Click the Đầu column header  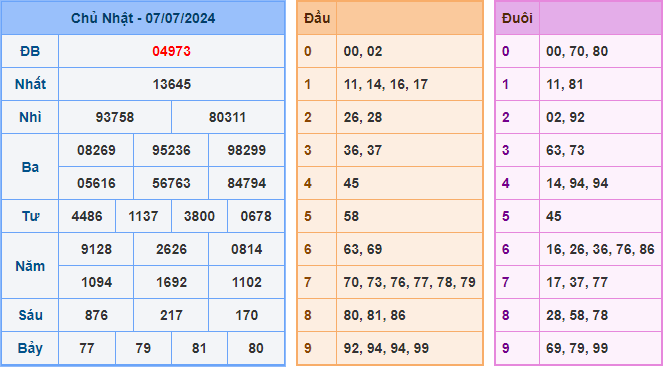click(317, 18)
